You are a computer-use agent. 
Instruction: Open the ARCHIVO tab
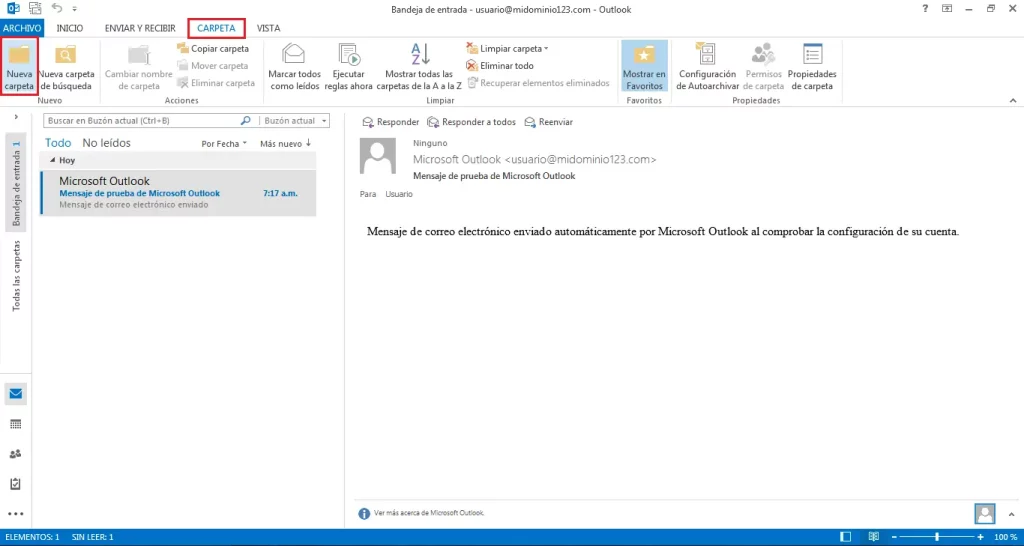(x=22, y=28)
